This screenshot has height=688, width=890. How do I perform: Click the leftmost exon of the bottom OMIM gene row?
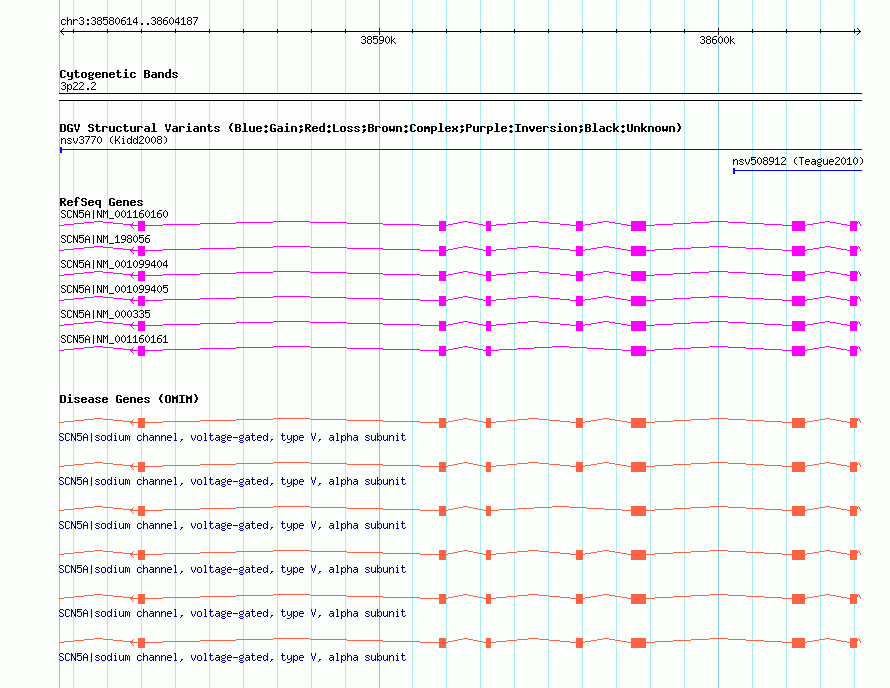tap(141, 643)
